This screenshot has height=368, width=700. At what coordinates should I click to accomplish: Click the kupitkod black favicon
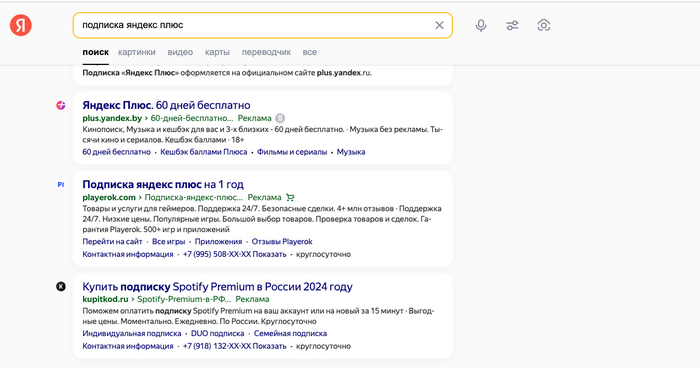click(x=61, y=287)
